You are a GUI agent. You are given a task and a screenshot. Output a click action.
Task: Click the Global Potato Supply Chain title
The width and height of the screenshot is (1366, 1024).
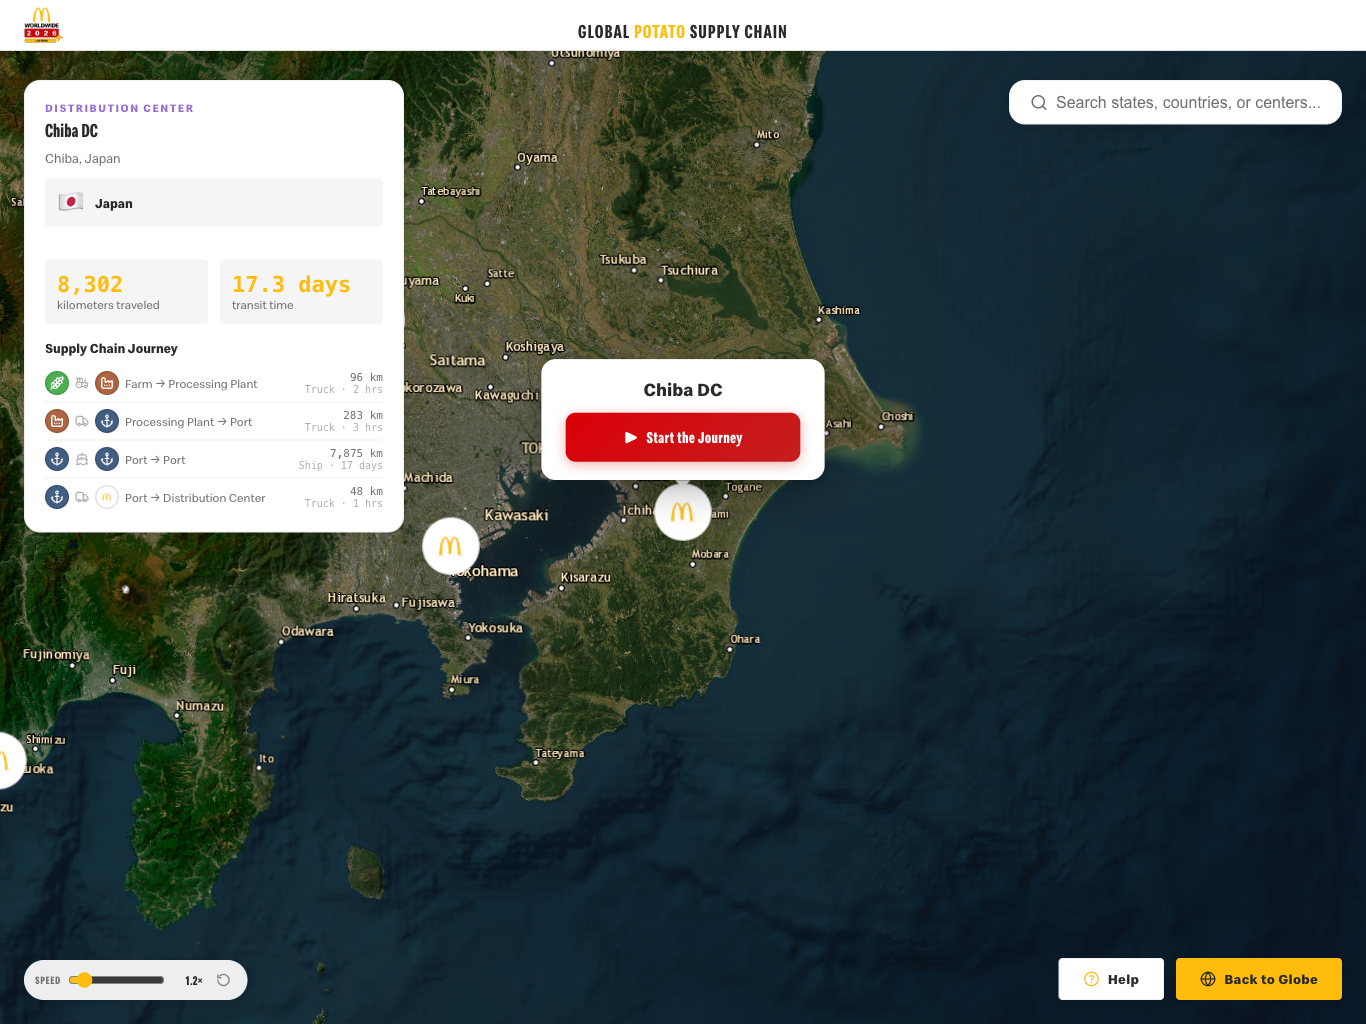pyautogui.click(x=682, y=32)
